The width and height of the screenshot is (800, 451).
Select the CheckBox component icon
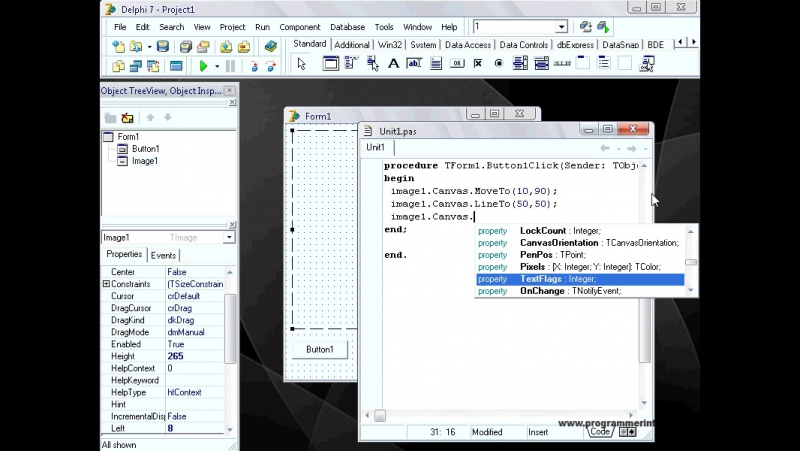(x=478, y=64)
